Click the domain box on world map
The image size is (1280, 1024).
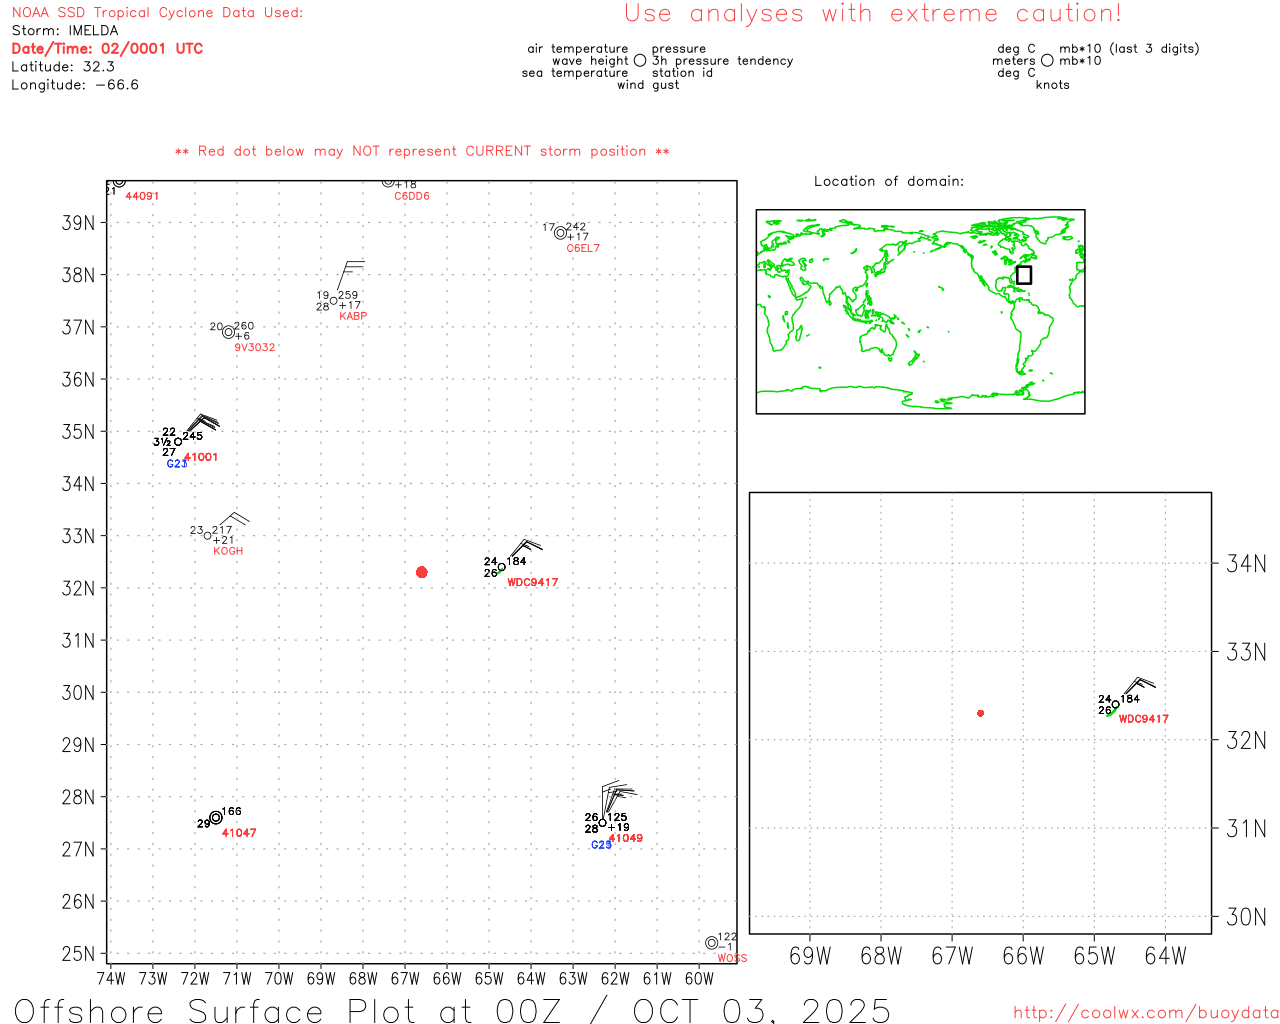(x=1024, y=275)
